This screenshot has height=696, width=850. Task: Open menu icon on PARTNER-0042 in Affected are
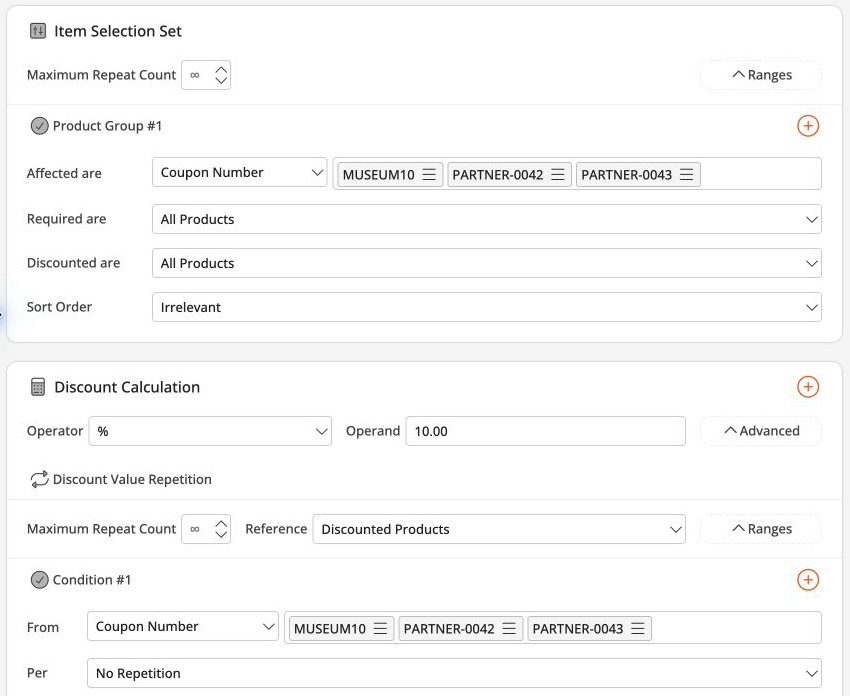[x=558, y=175]
